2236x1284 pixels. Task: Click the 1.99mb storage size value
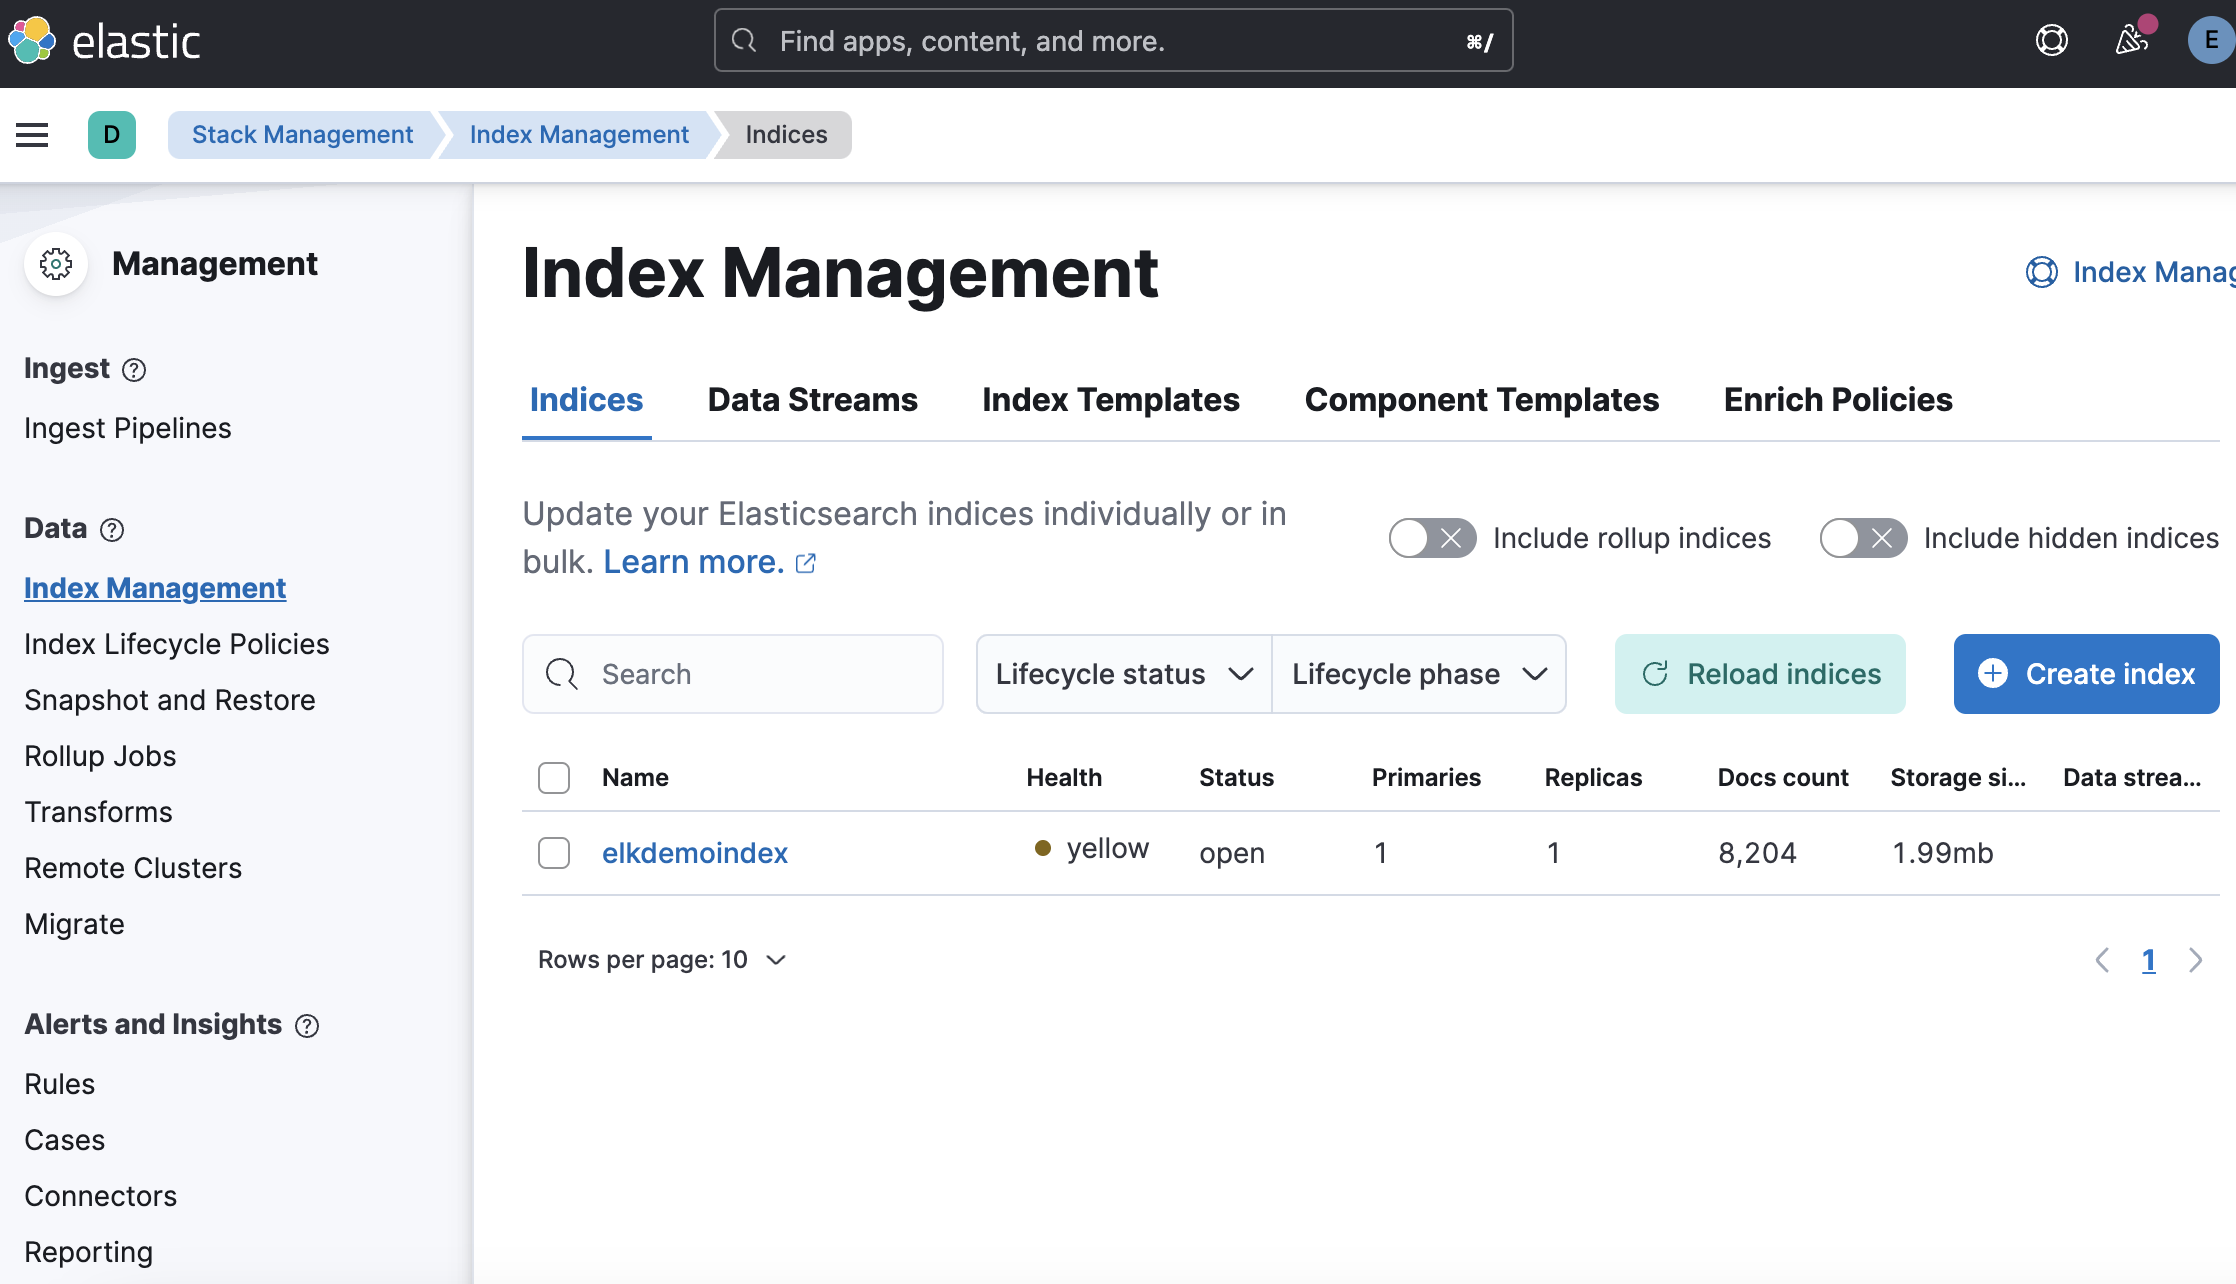(x=1942, y=853)
